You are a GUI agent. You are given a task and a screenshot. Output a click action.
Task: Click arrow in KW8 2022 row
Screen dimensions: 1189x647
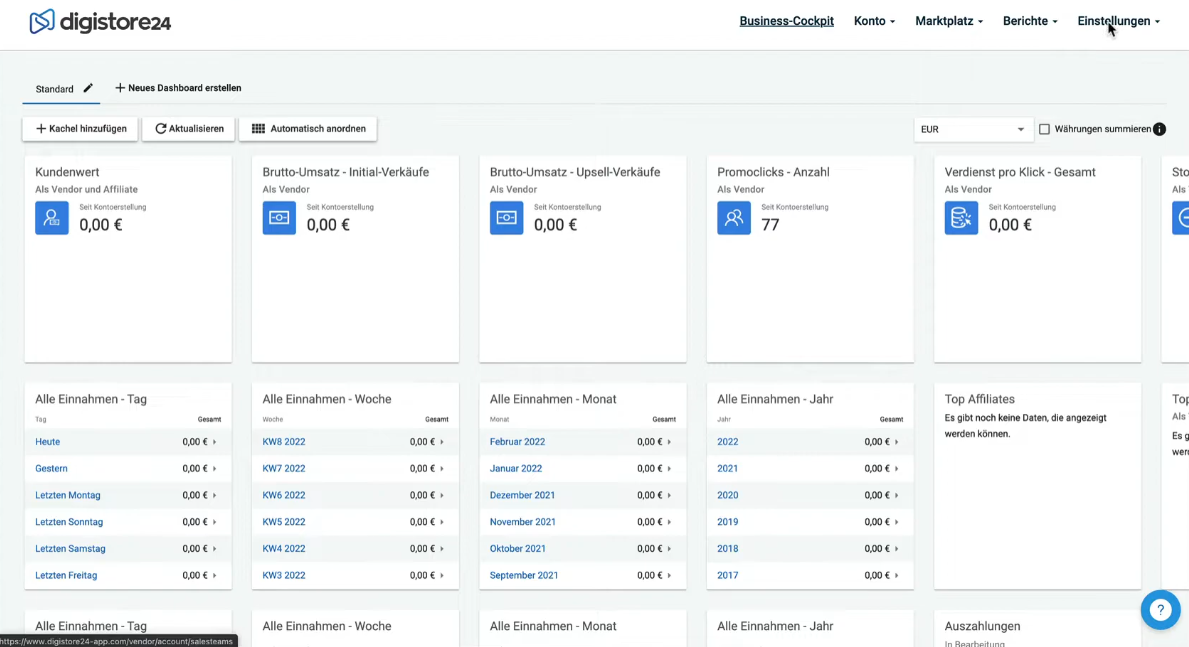coord(442,441)
